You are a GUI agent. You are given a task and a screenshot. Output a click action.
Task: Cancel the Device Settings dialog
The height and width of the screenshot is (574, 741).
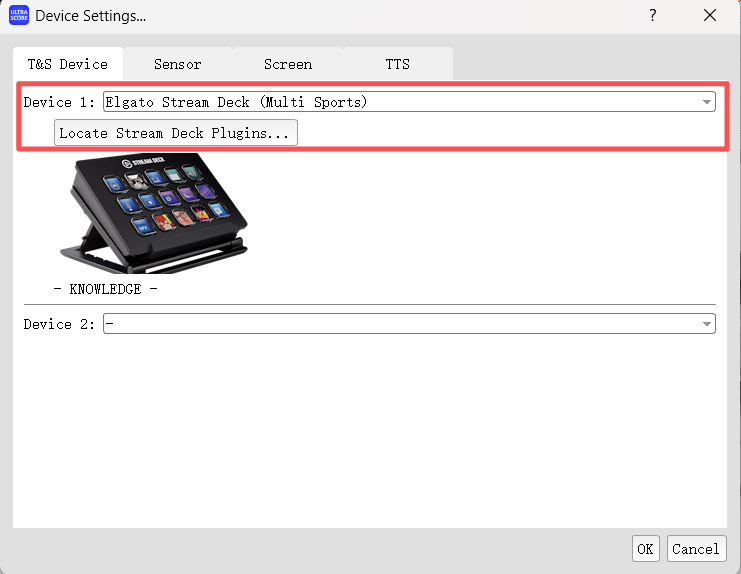pyautogui.click(x=695, y=548)
